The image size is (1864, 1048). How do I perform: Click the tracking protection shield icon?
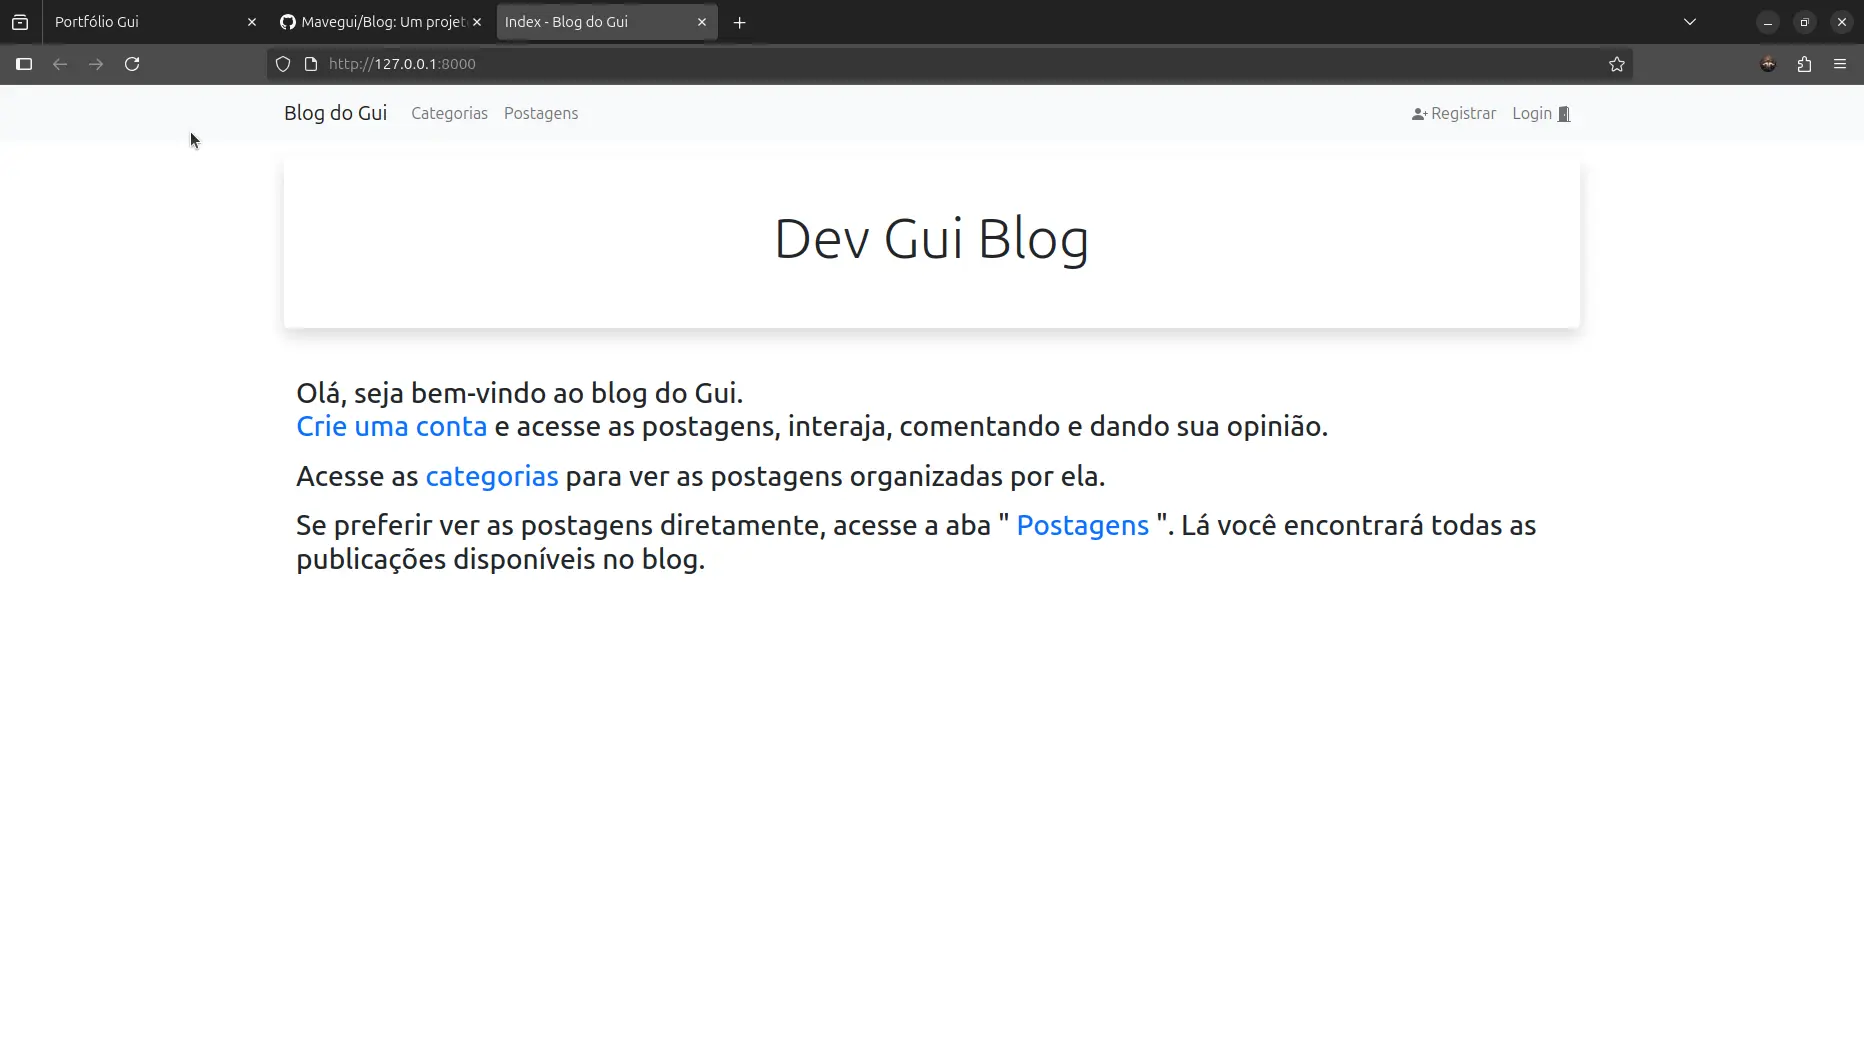(x=283, y=64)
